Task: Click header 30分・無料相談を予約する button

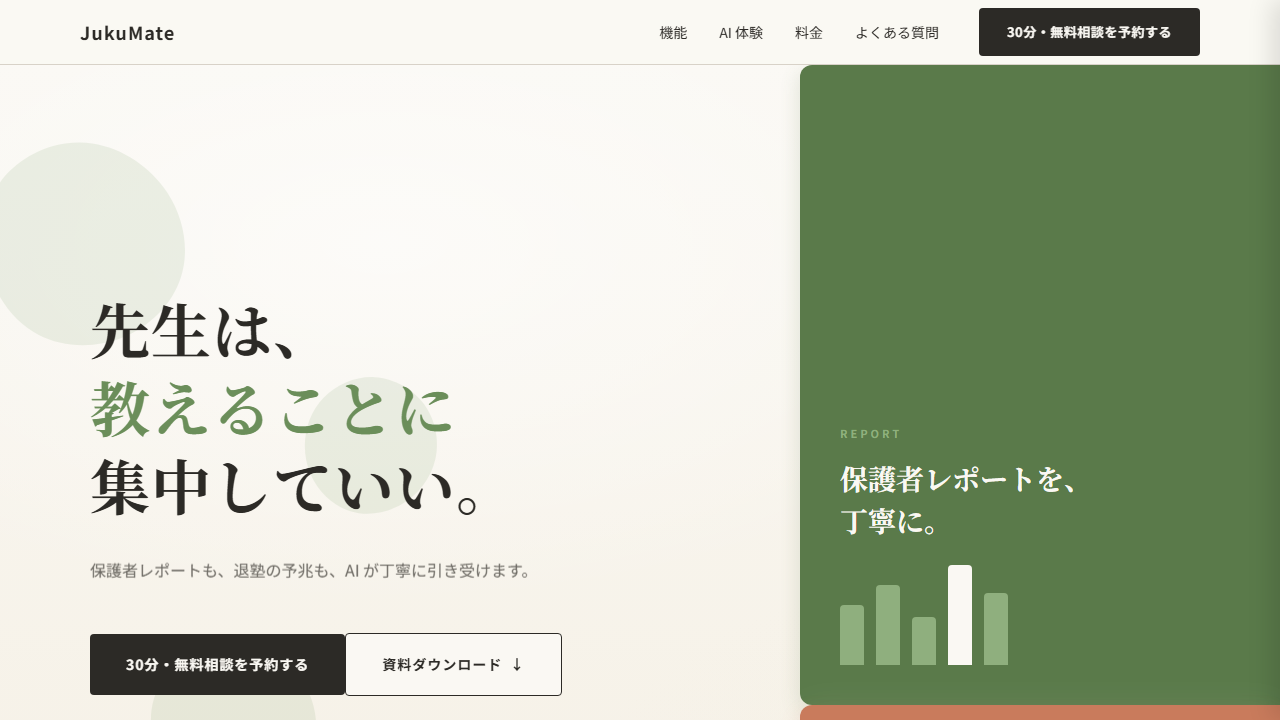Action: coord(1089,32)
